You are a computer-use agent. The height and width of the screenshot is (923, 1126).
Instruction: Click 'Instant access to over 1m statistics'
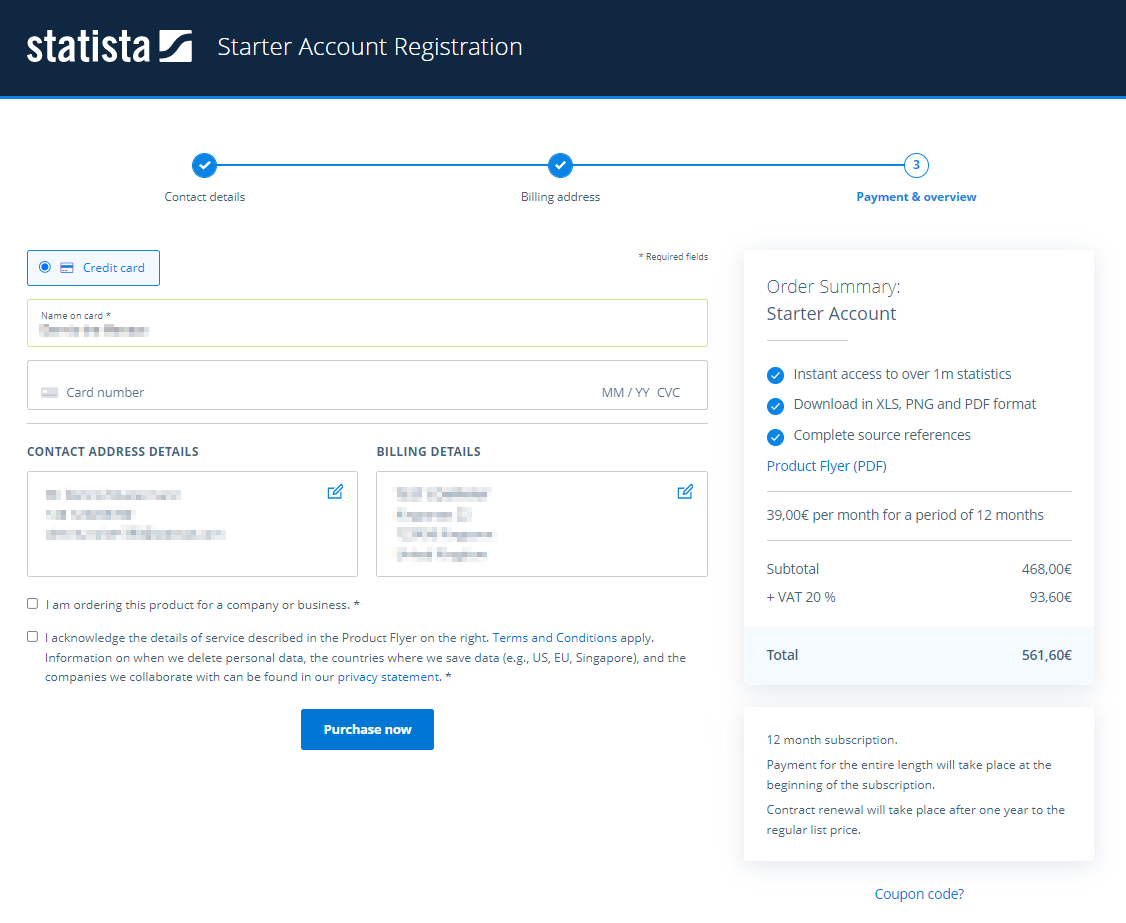click(902, 374)
